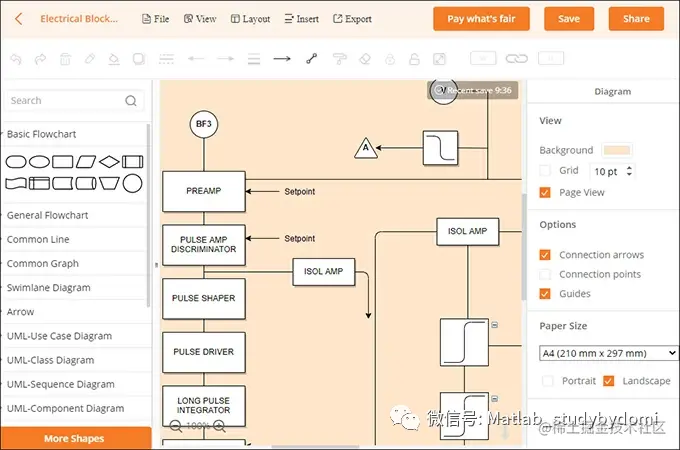Screen dimensions: 680x450
Task: Click the format painter roller icon
Action: [340, 59]
